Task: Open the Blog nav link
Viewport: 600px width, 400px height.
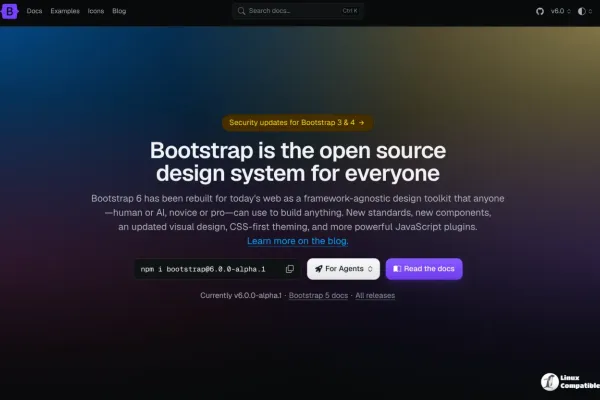Action: [119, 11]
